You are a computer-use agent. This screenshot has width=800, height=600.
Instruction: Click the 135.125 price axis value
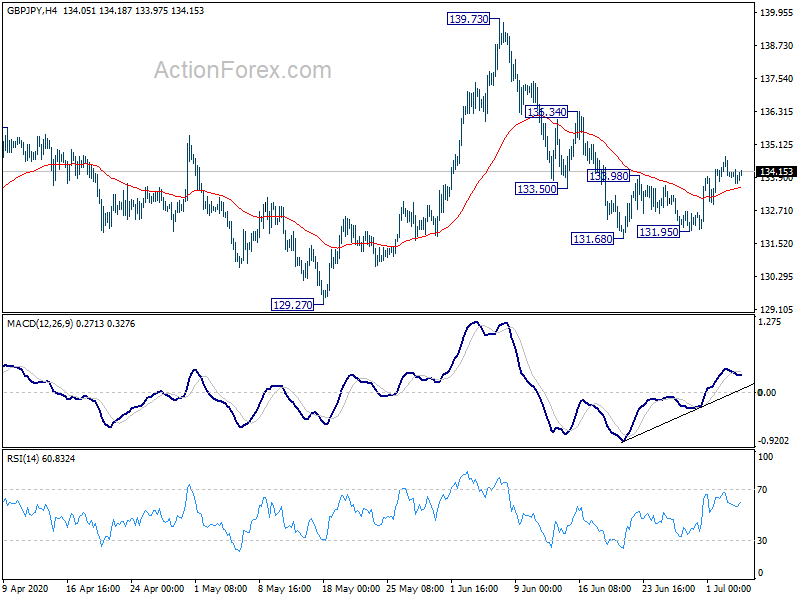[x=777, y=145]
